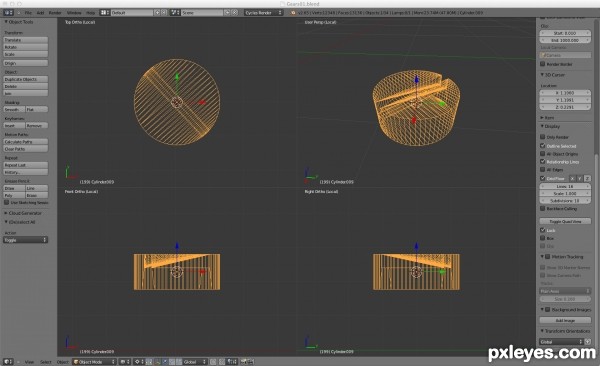
Task: Uncheck the Lock quad view checkbox
Action: tap(543, 230)
